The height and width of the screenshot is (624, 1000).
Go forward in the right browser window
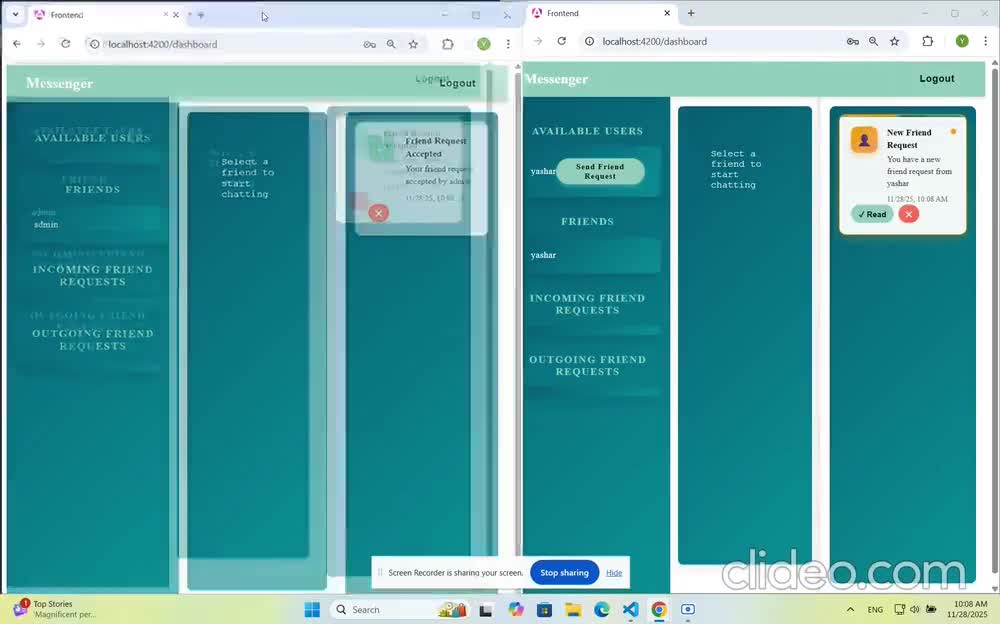(x=538, y=41)
